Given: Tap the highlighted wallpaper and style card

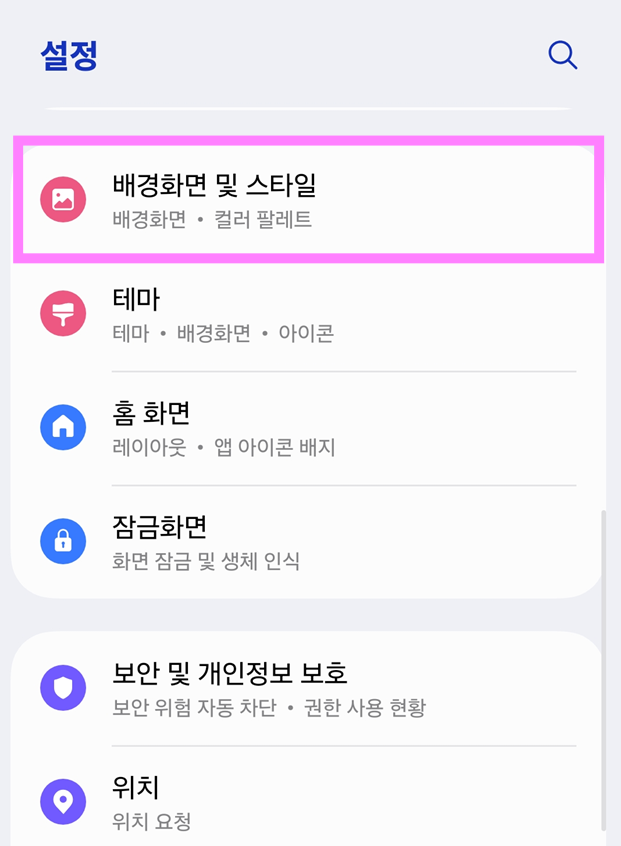Looking at the screenshot, I should (310, 198).
